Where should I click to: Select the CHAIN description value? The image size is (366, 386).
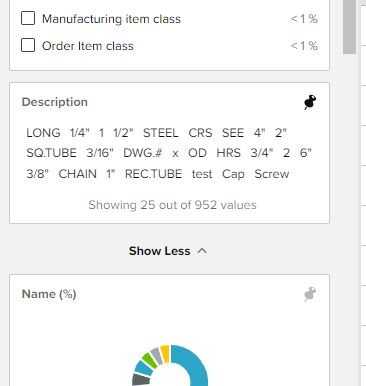77,174
